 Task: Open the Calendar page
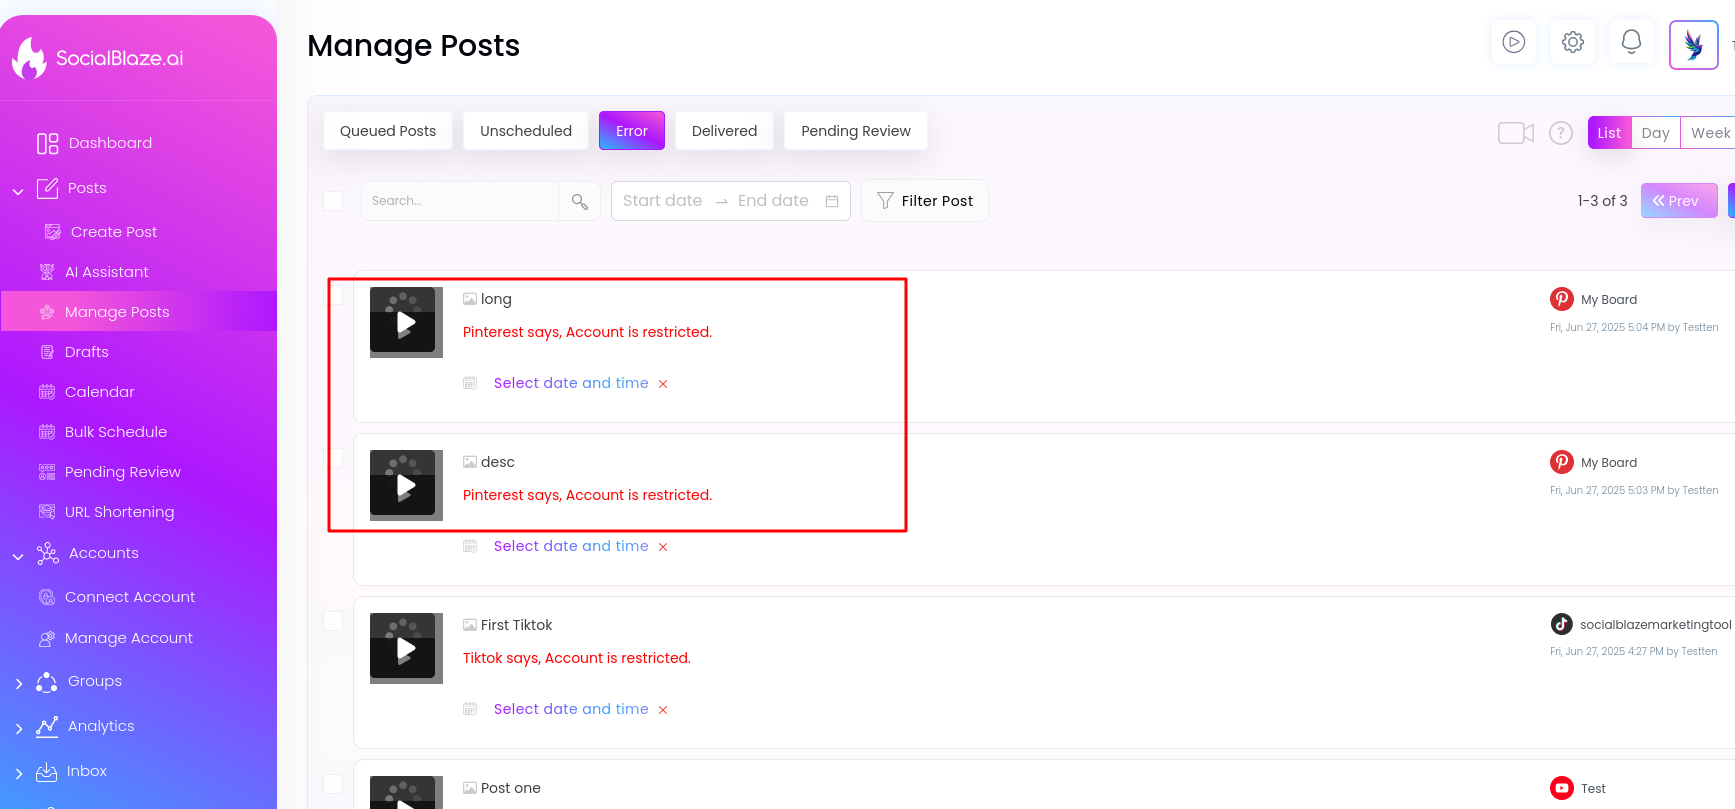pyautogui.click(x=99, y=392)
